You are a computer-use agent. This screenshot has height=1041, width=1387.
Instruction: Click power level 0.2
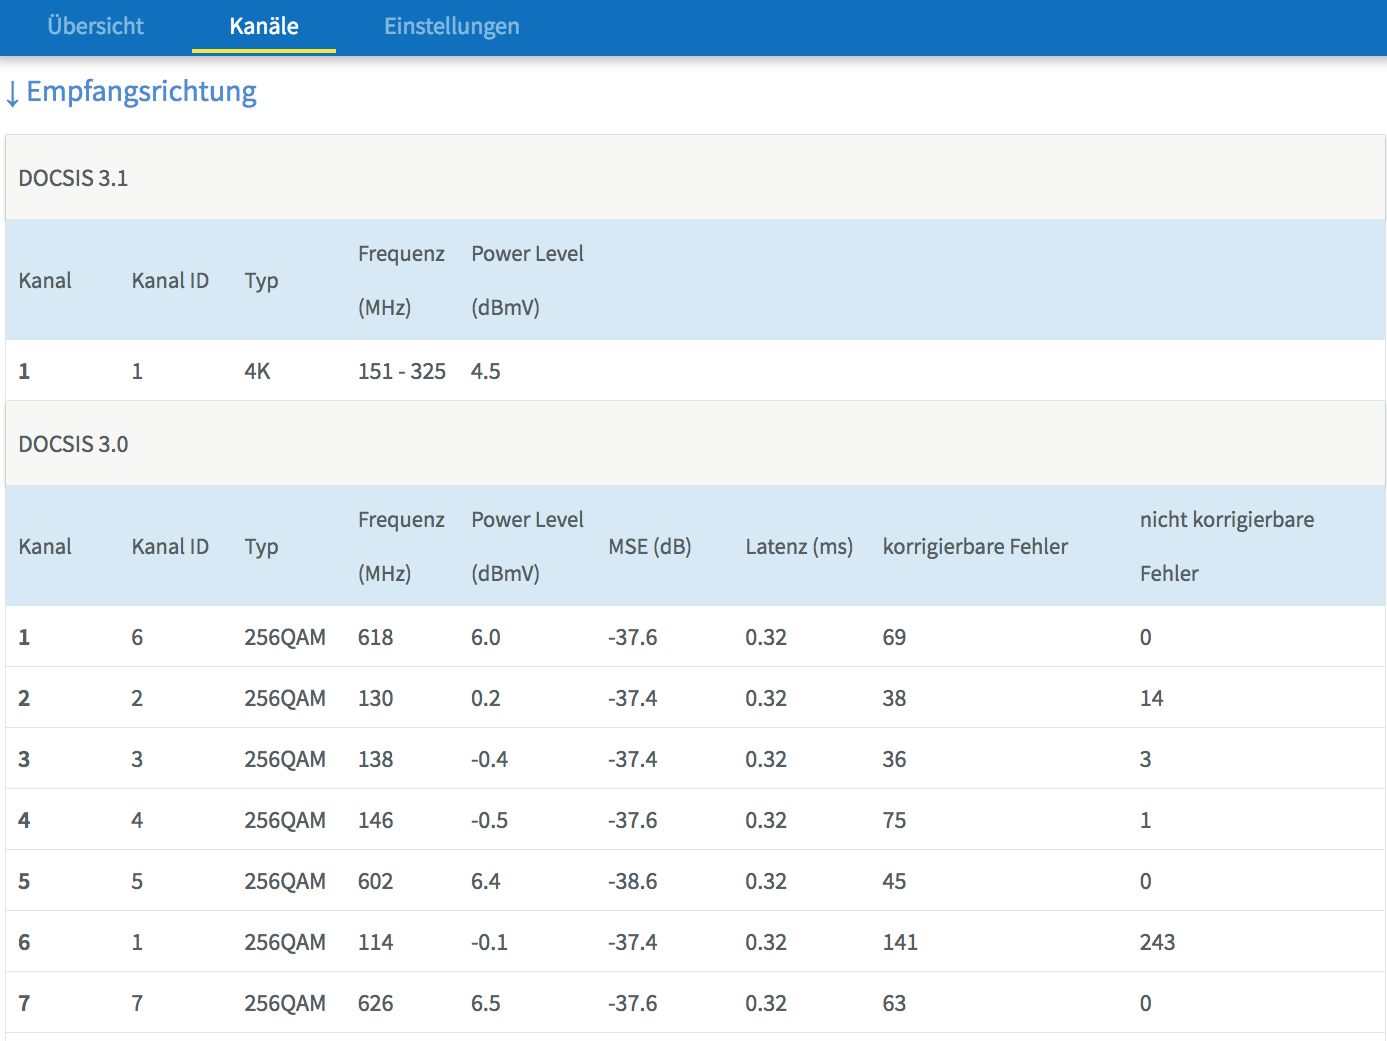[486, 698]
